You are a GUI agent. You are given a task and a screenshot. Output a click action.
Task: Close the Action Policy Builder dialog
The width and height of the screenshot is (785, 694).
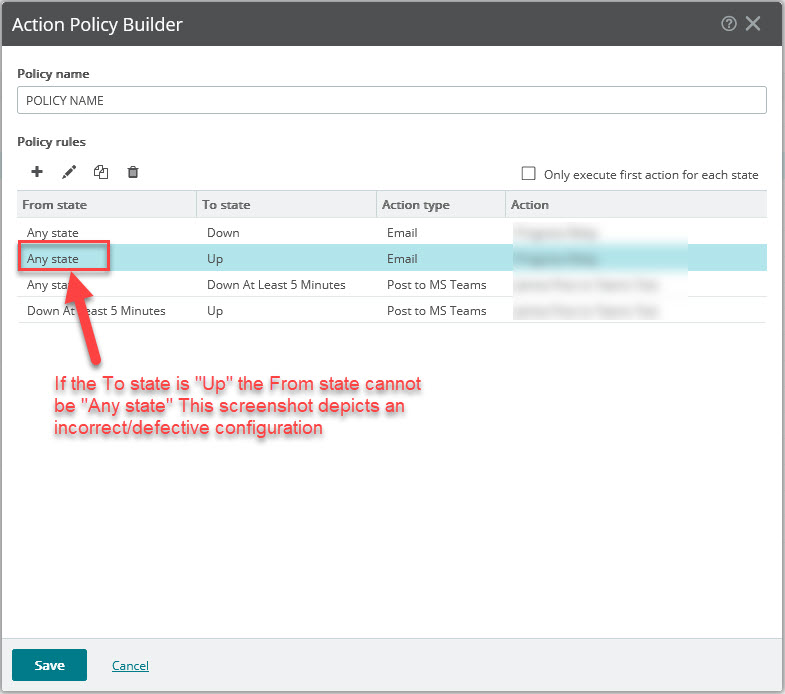[754, 24]
